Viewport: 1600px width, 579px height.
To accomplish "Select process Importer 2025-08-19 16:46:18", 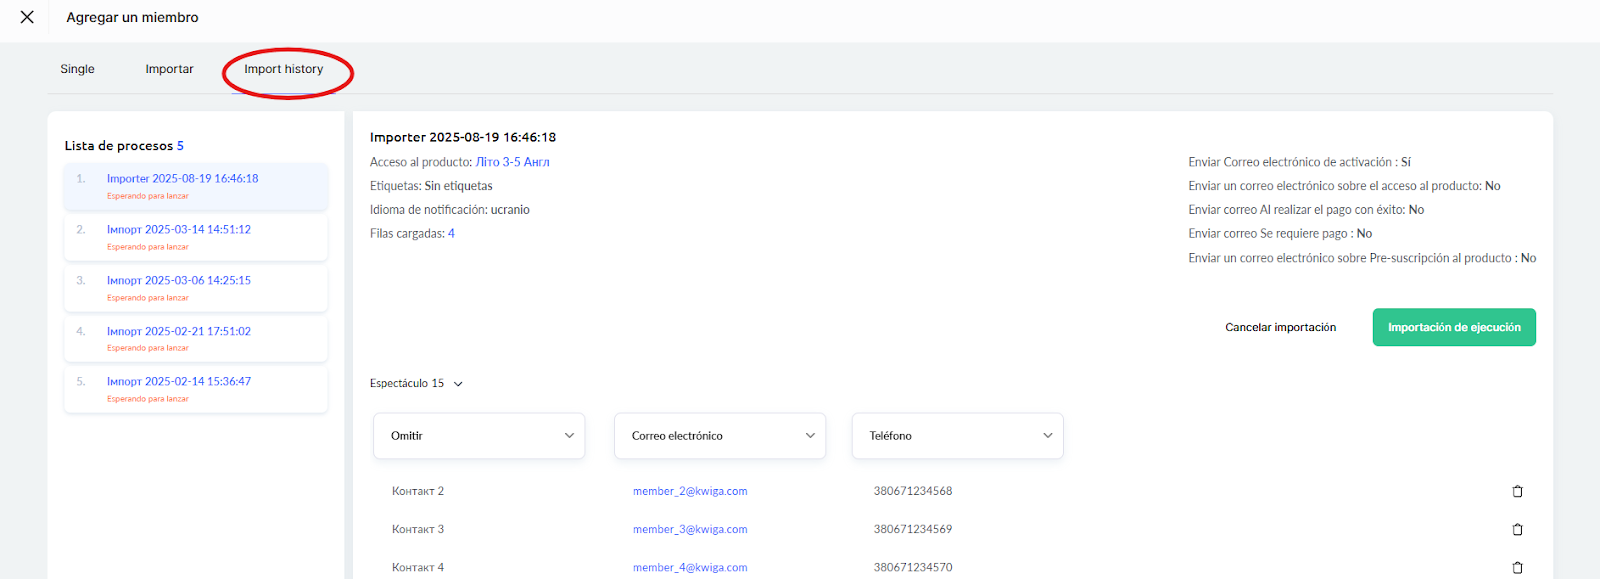I will (x=182, y=179).
